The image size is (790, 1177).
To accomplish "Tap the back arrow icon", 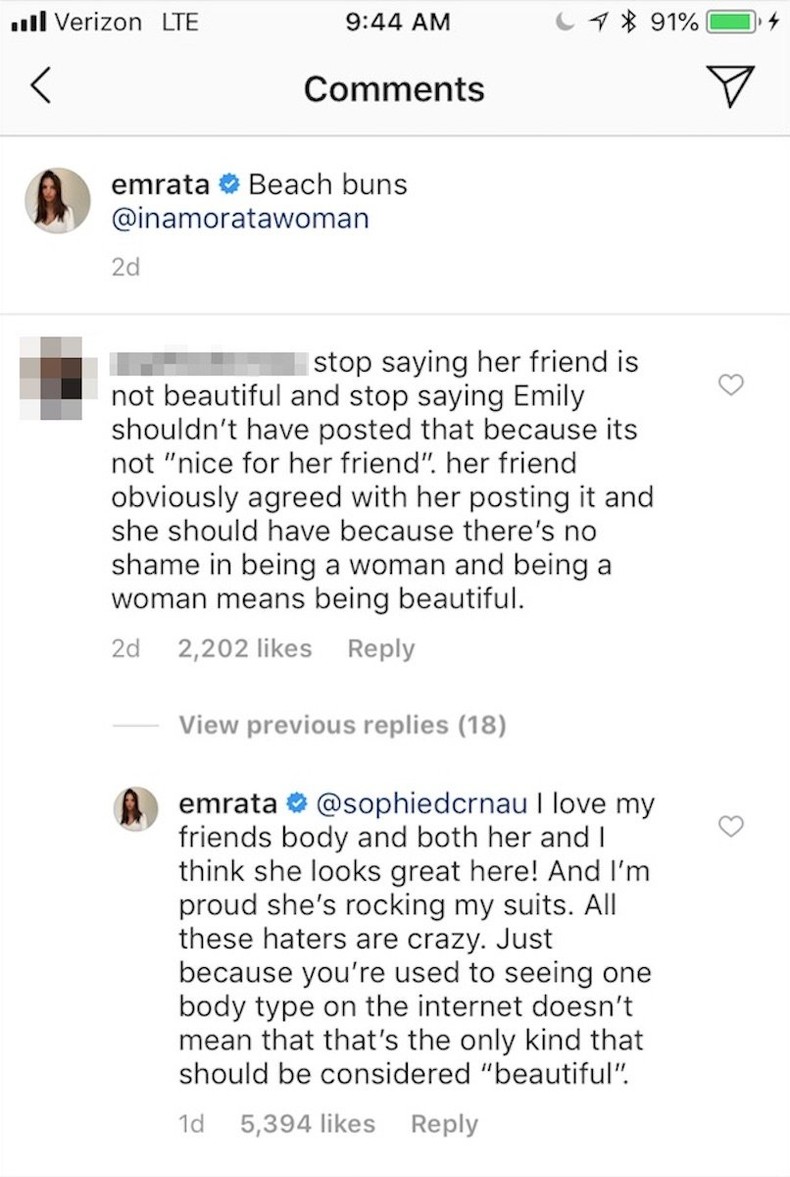I will [x=40, y=88].
